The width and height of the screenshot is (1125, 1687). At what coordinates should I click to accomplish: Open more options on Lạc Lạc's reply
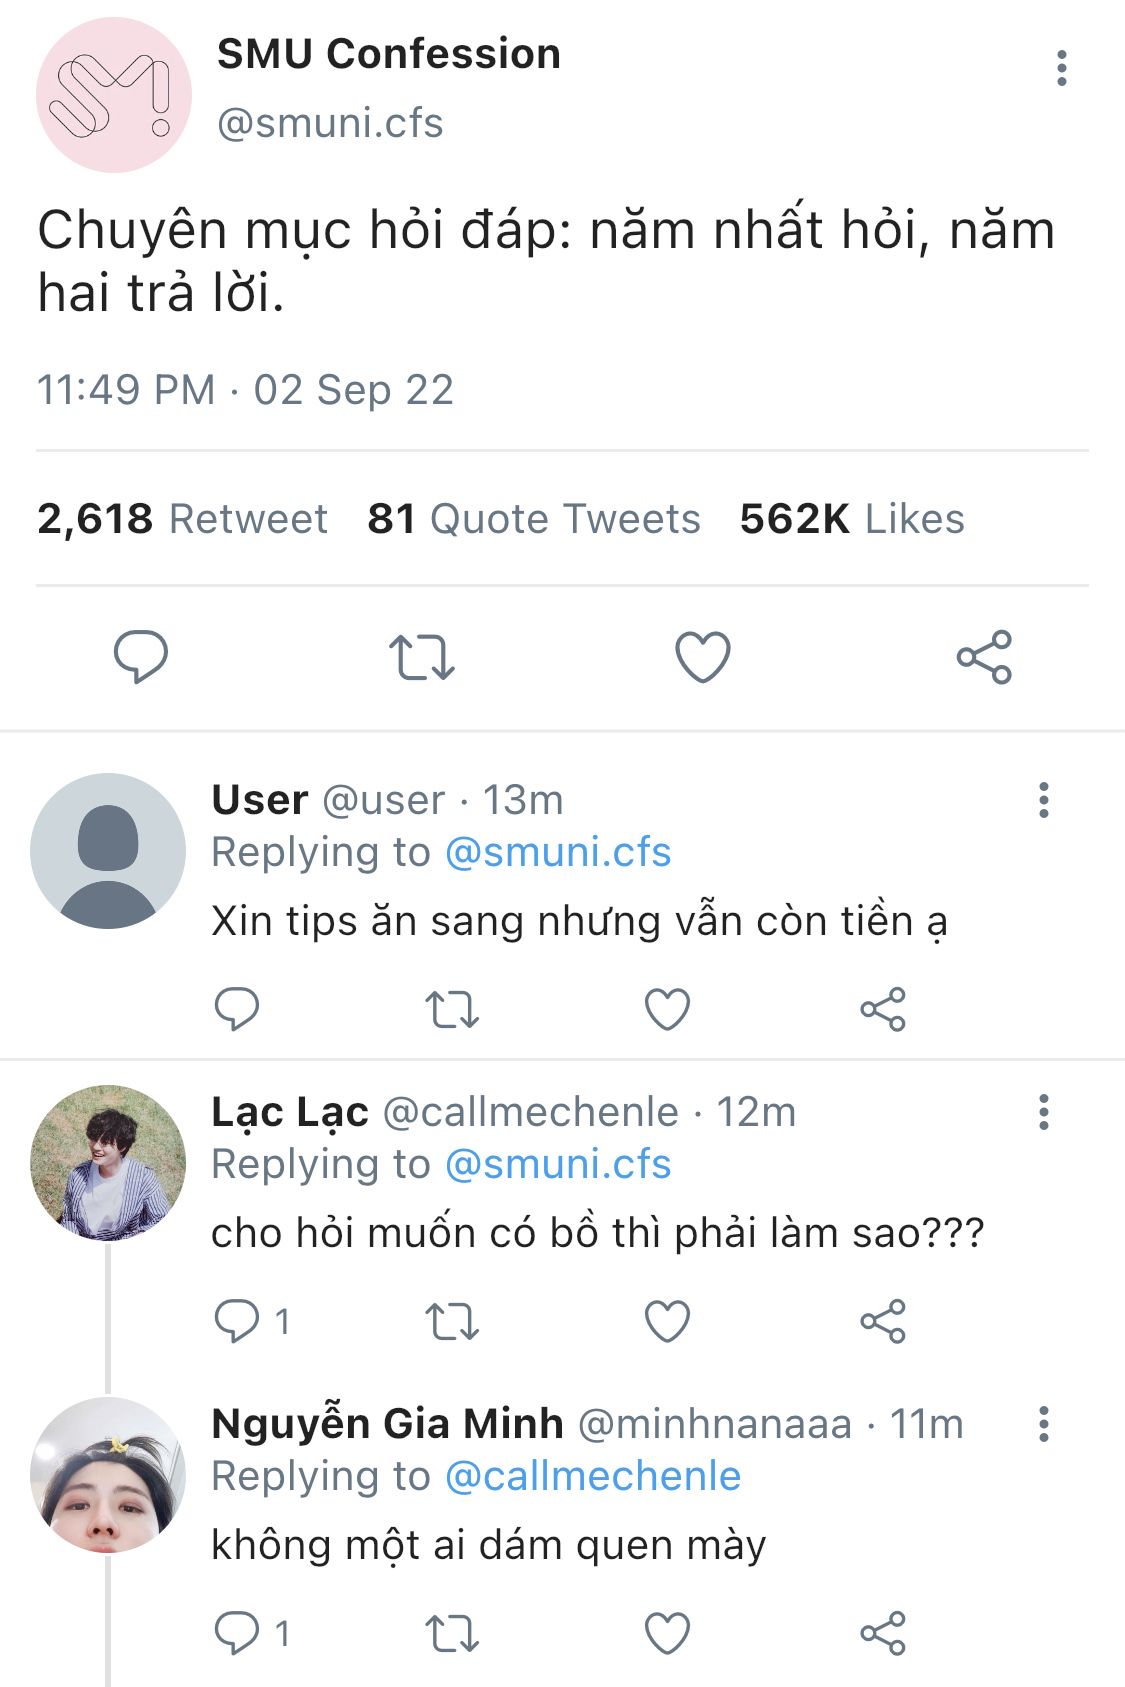coord(1043,1112)
